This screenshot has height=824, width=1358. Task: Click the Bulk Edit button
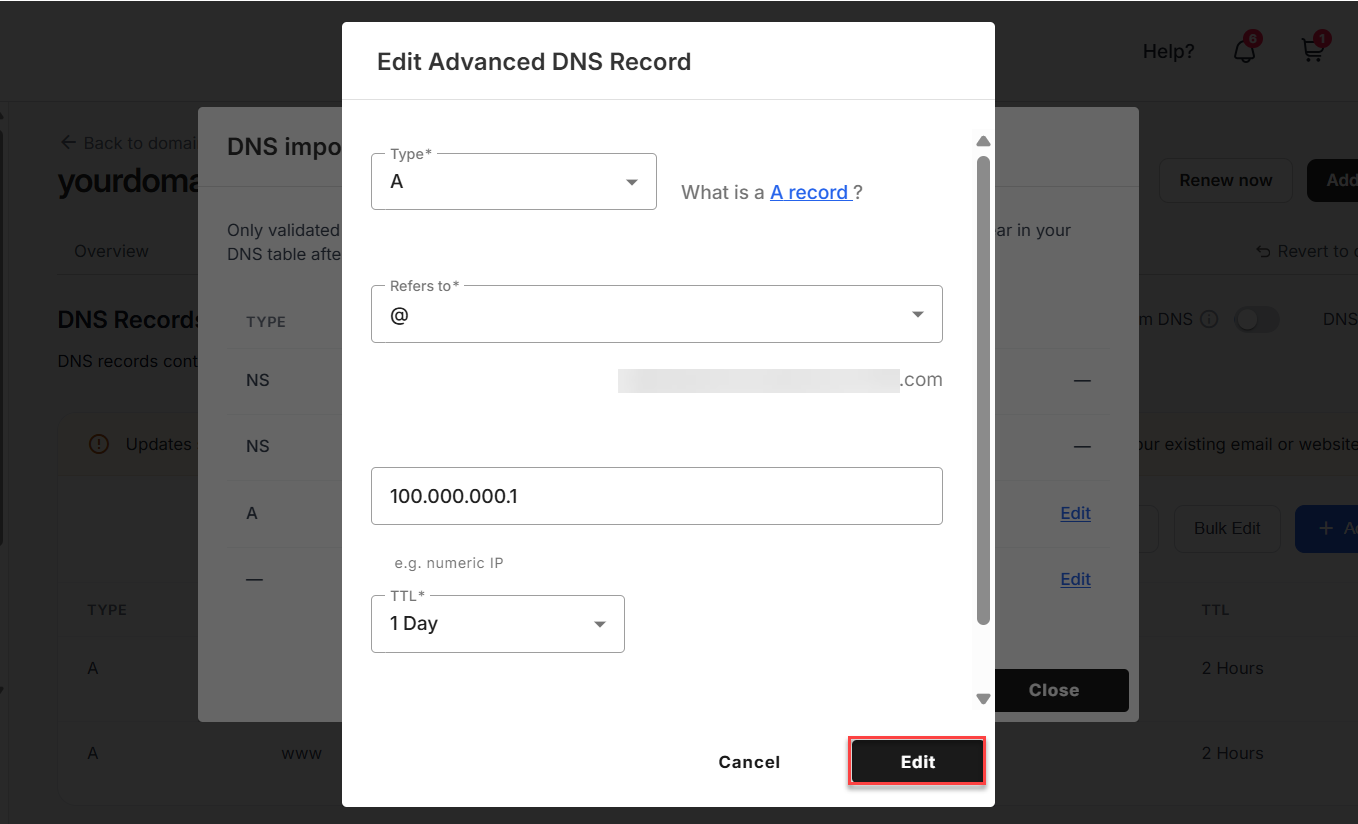coord(1227,528)
